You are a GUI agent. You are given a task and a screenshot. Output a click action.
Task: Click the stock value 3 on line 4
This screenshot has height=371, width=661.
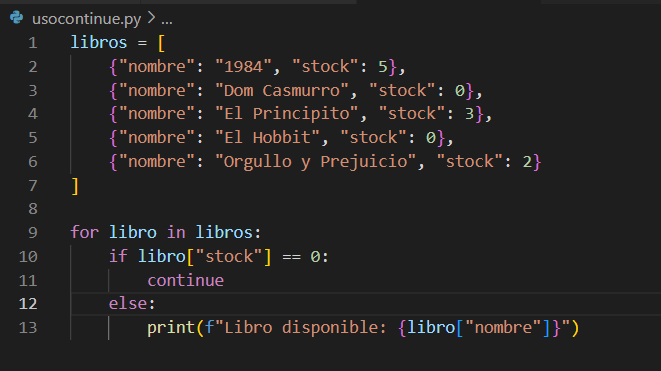point(469,114)
